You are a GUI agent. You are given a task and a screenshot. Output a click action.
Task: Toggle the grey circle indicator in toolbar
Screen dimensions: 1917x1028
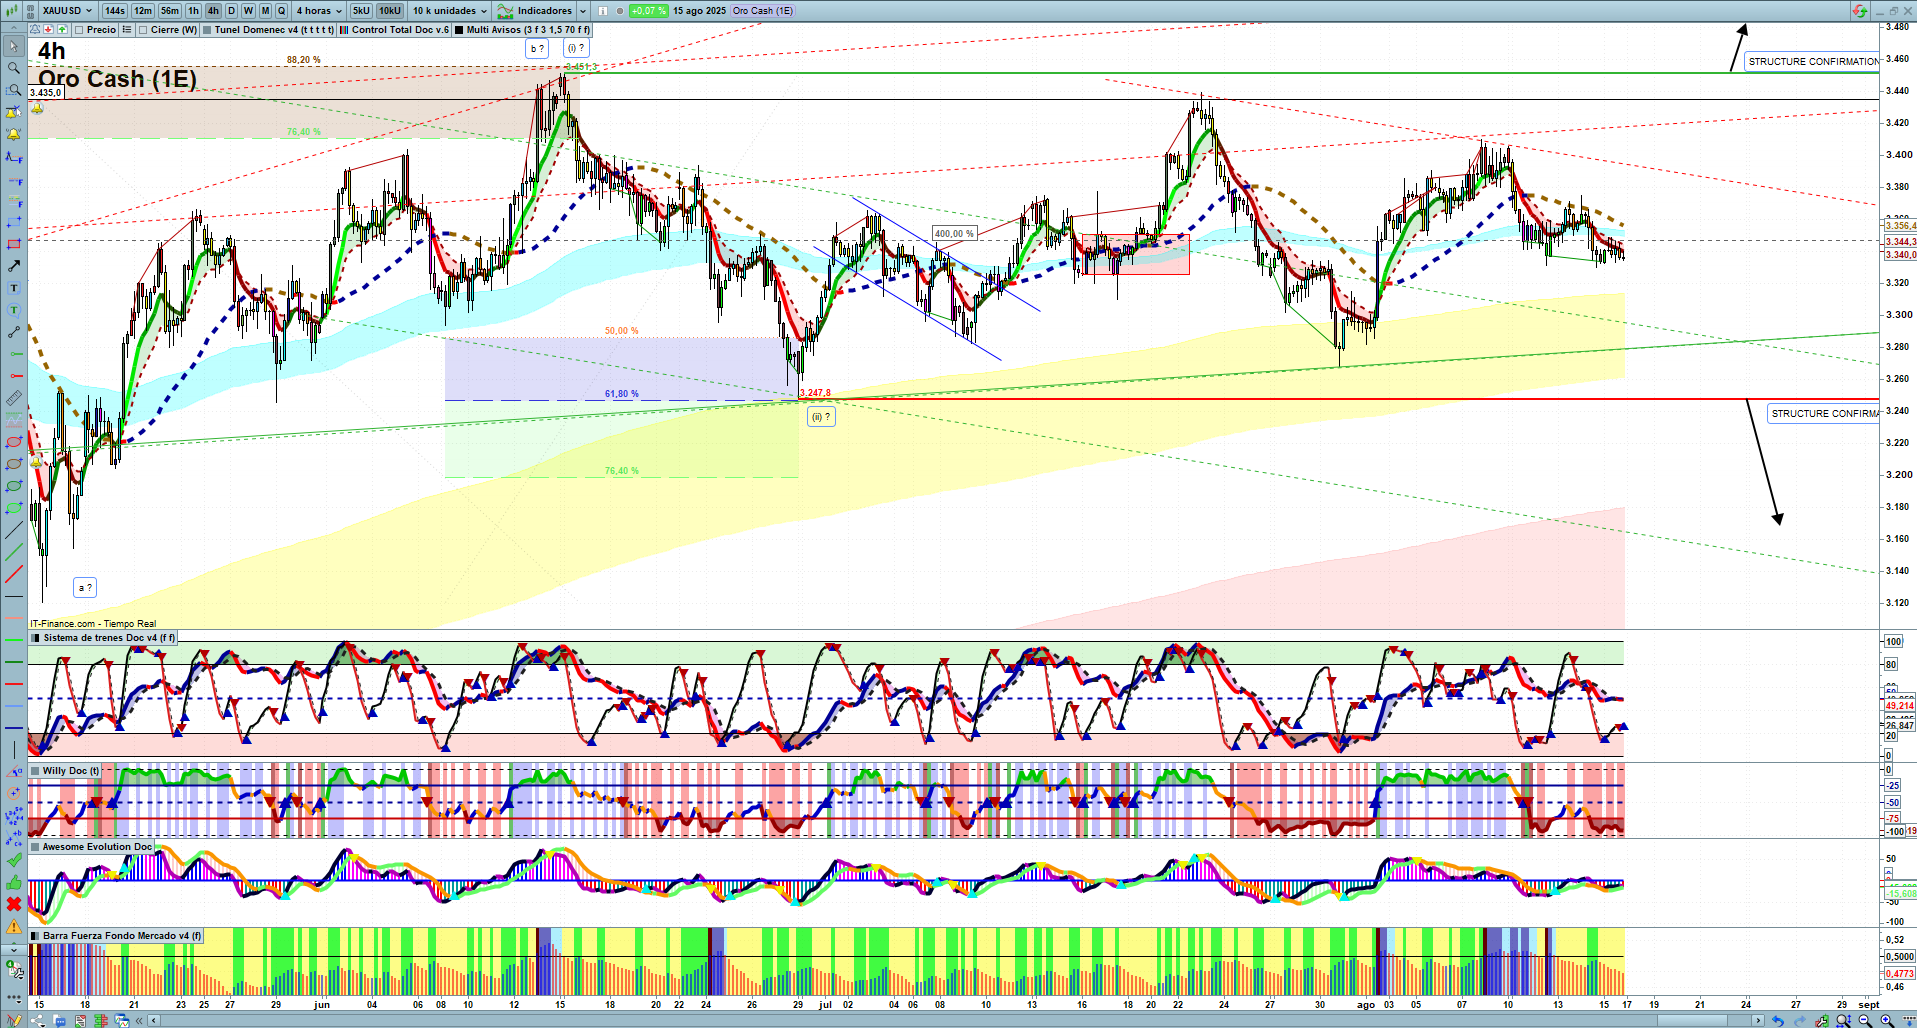coord(620,11)
